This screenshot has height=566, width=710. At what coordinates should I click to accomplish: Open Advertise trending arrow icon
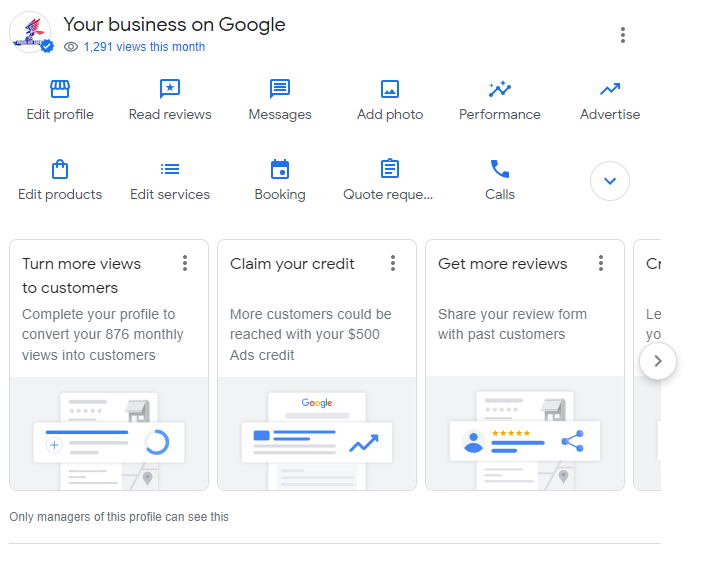610,89
